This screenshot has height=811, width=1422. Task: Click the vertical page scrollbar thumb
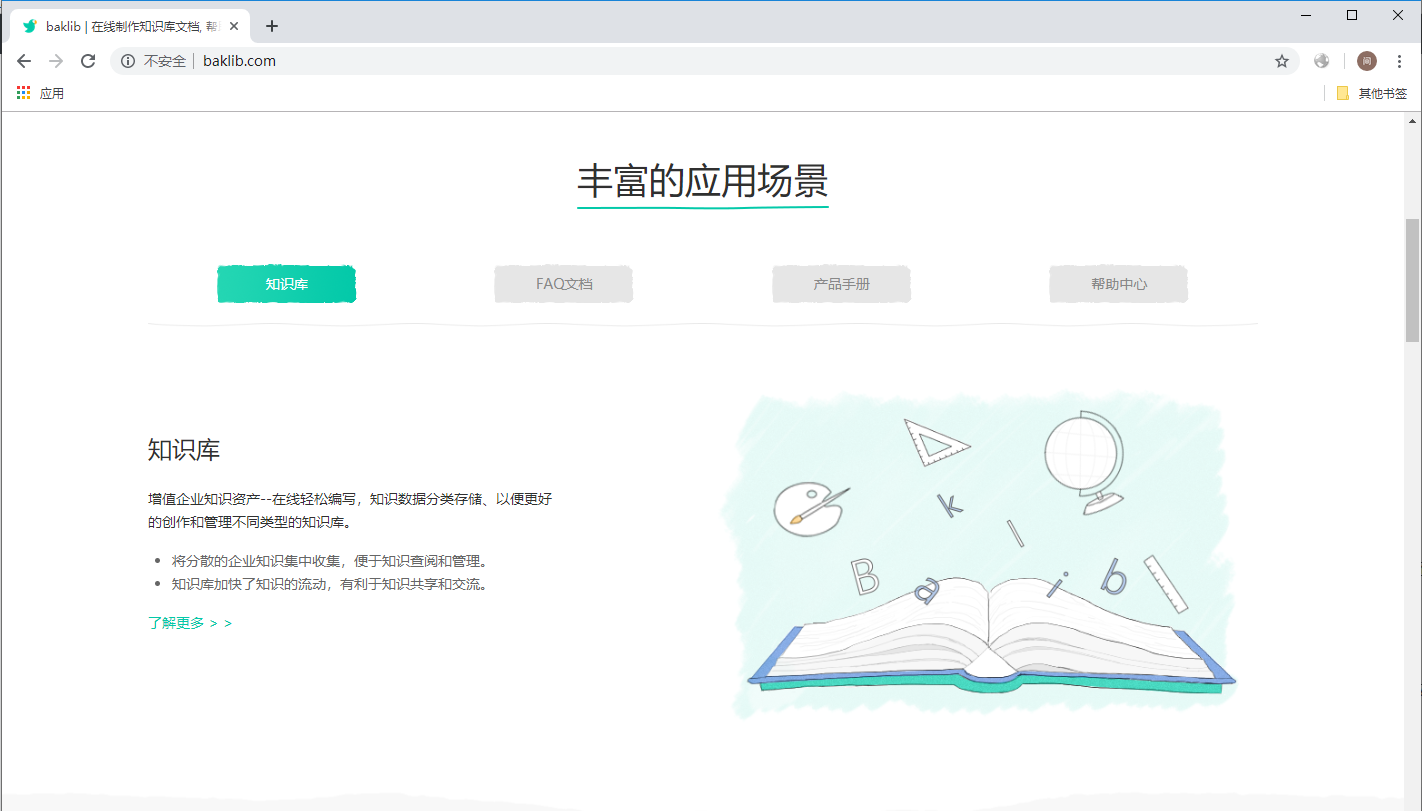point(1412,280)
